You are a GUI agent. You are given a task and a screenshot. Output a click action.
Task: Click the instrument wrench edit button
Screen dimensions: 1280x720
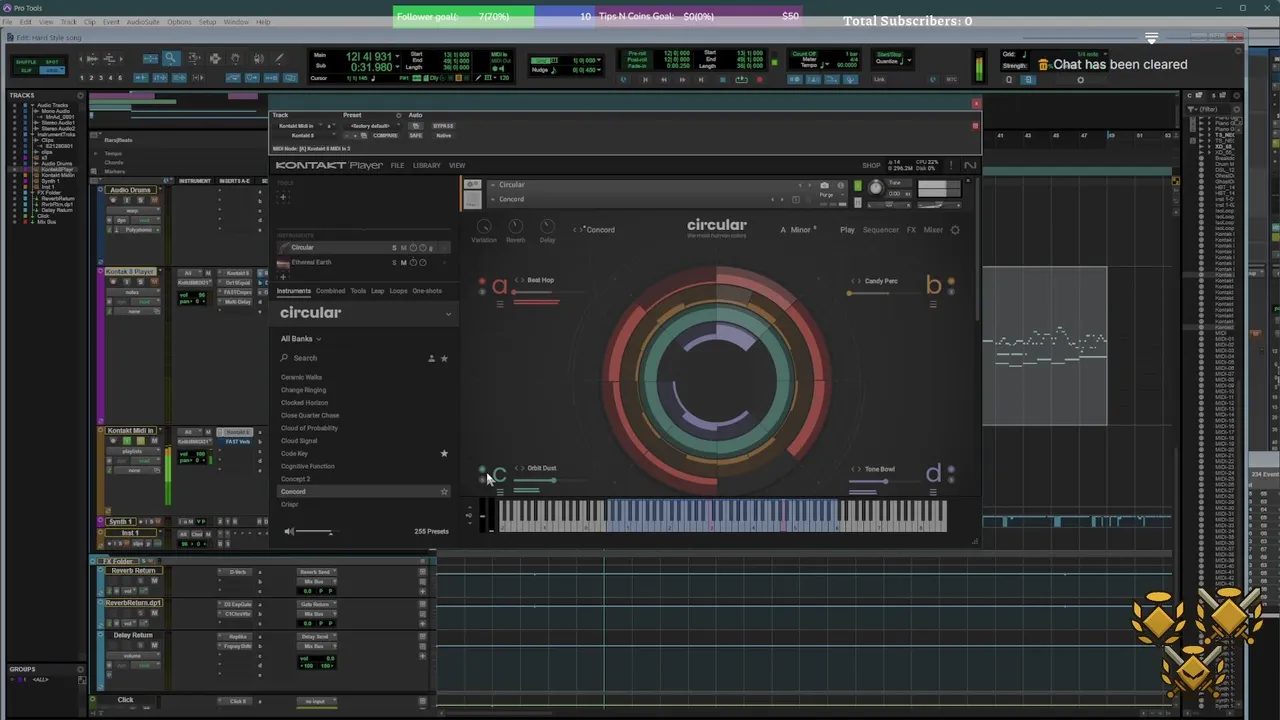click(473, 185)
